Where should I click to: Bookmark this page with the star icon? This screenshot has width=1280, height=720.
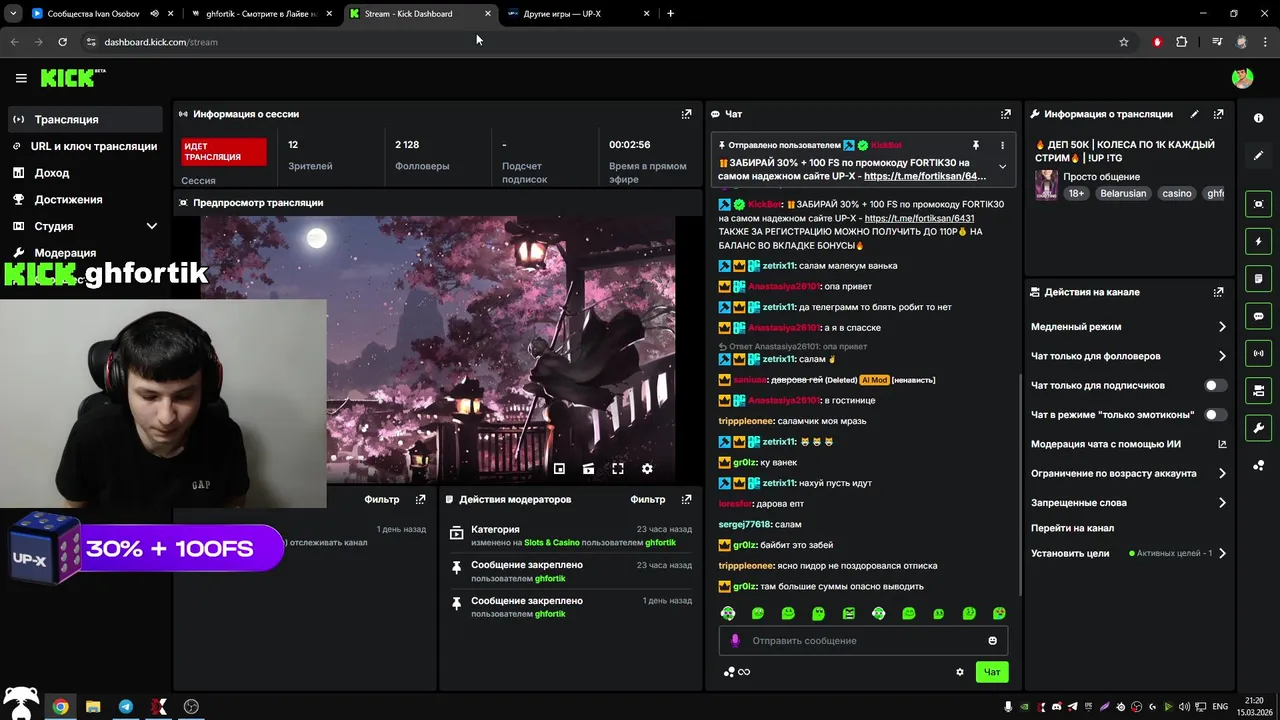click(1124, 42)
